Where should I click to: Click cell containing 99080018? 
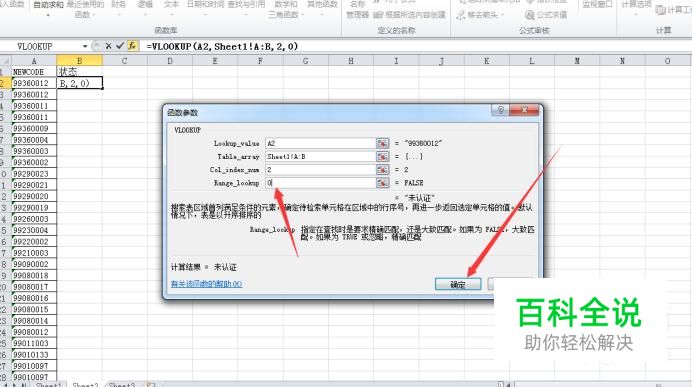coord(34,276)
